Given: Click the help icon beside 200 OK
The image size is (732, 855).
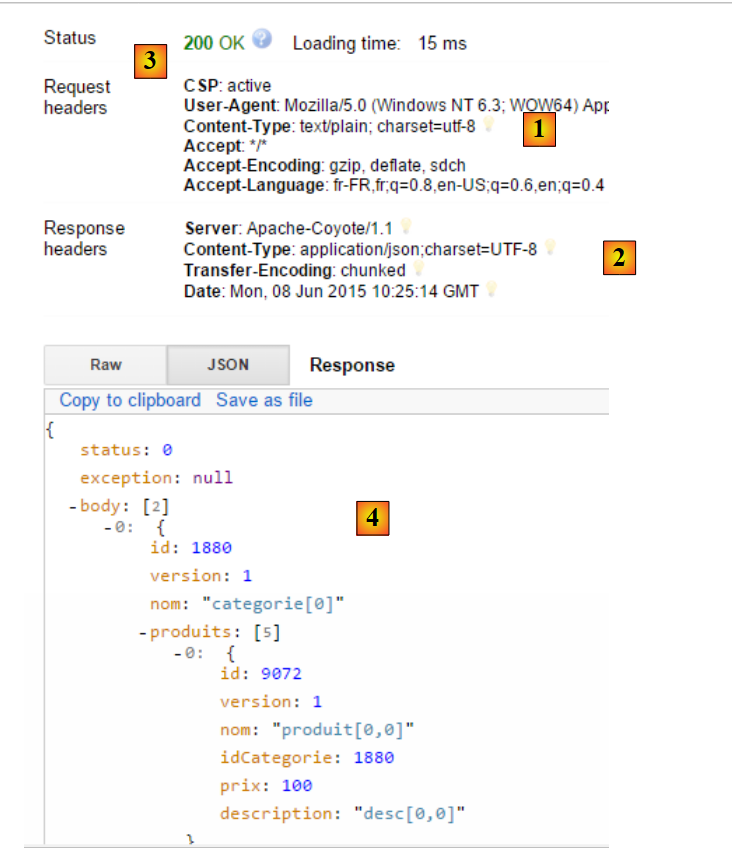Looking at the screenshot, I should coord(262,40).
